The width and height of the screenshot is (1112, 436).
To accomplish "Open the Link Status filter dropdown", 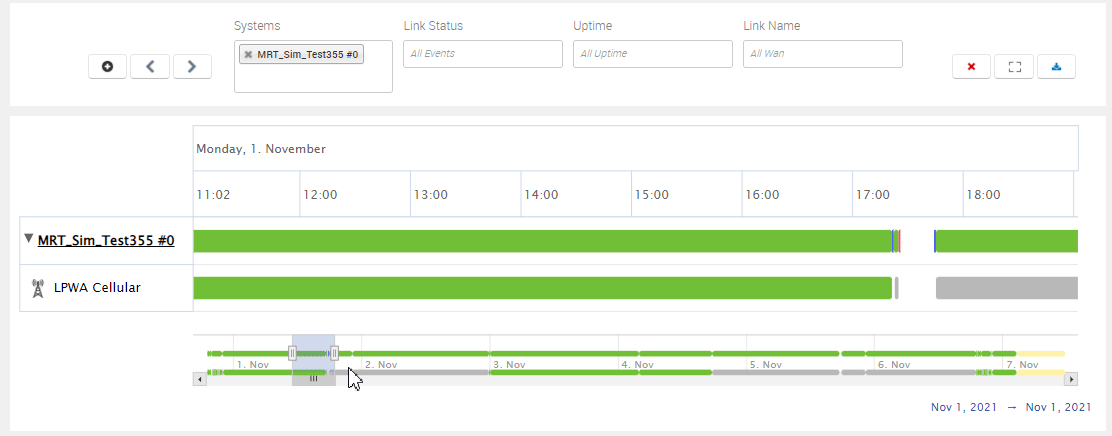I will pos(482,54).
